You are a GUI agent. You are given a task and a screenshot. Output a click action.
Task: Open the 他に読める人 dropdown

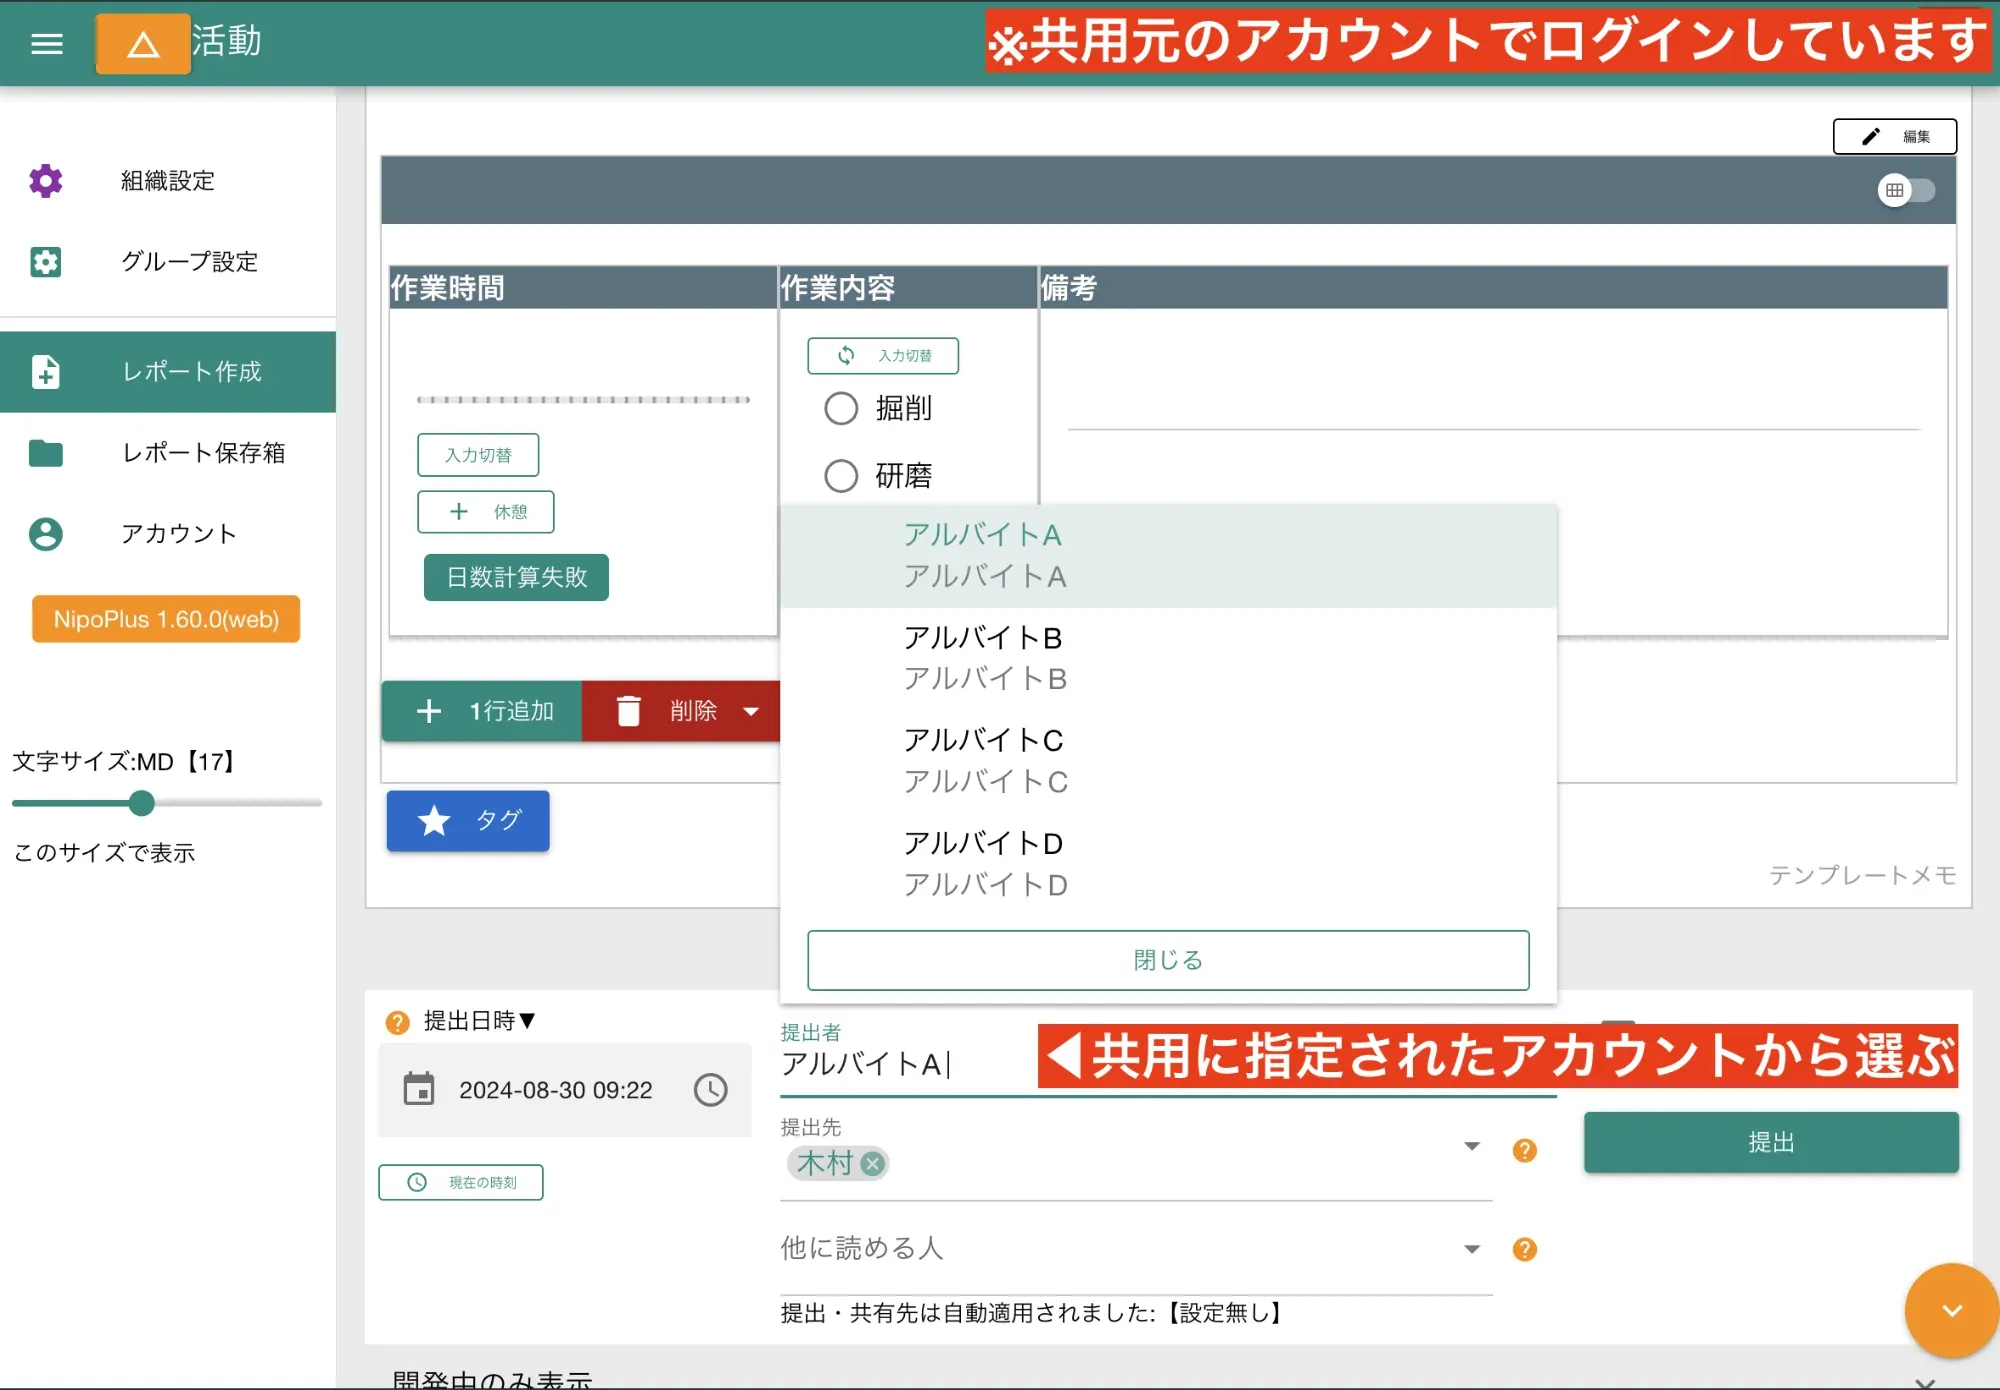[x=1471, y=1248]
